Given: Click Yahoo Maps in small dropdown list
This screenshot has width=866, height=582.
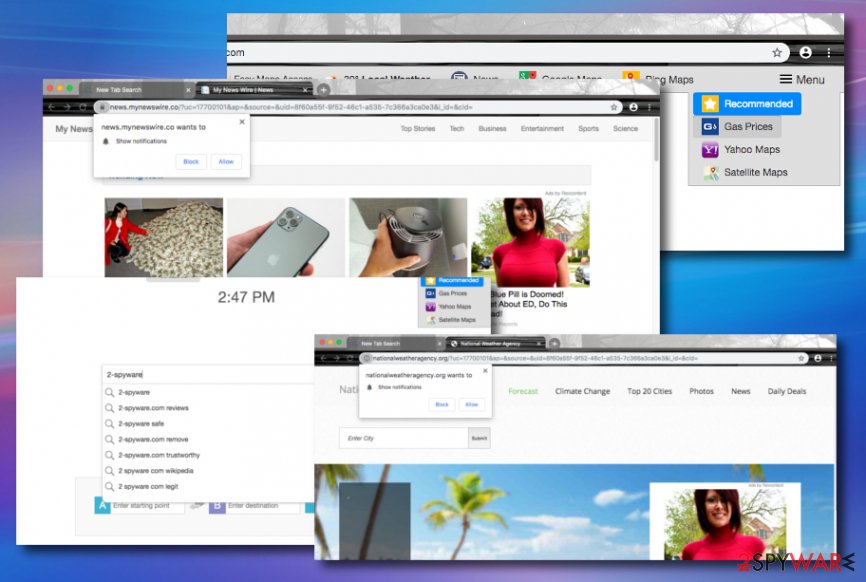Looking at the screenshot, I should point(455,306).
